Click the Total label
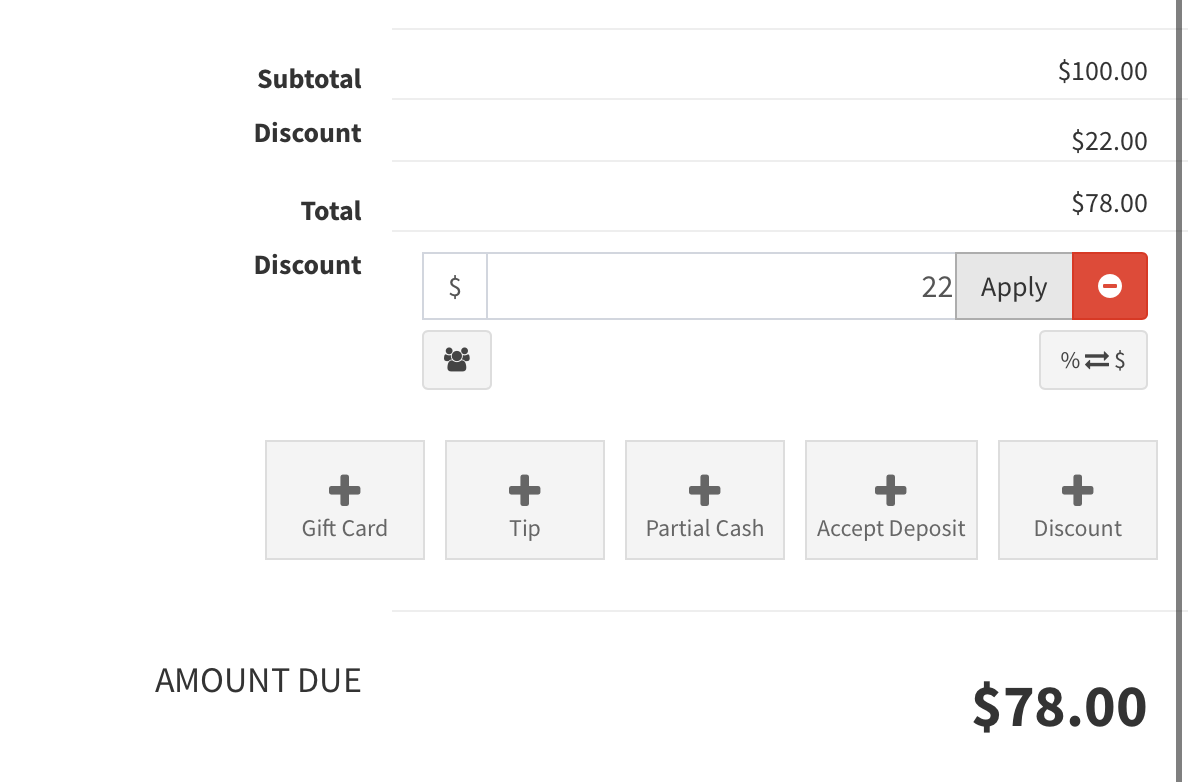This screenshot has width=1188, height=782. (x=331, y=211)
